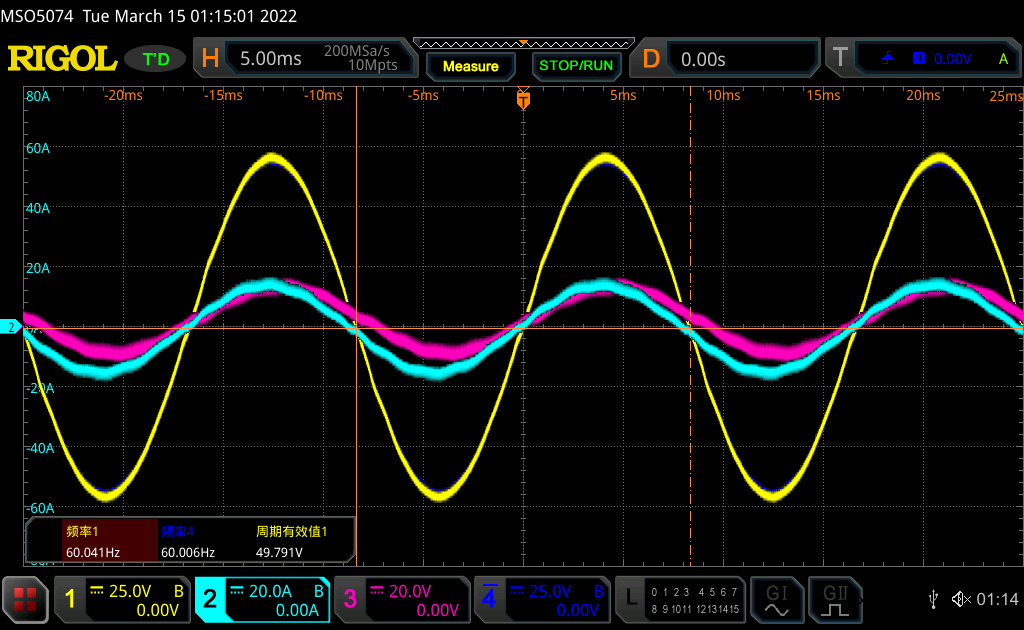Click the RIGOL logo
Screen dimensions: 1024x630
62,59
